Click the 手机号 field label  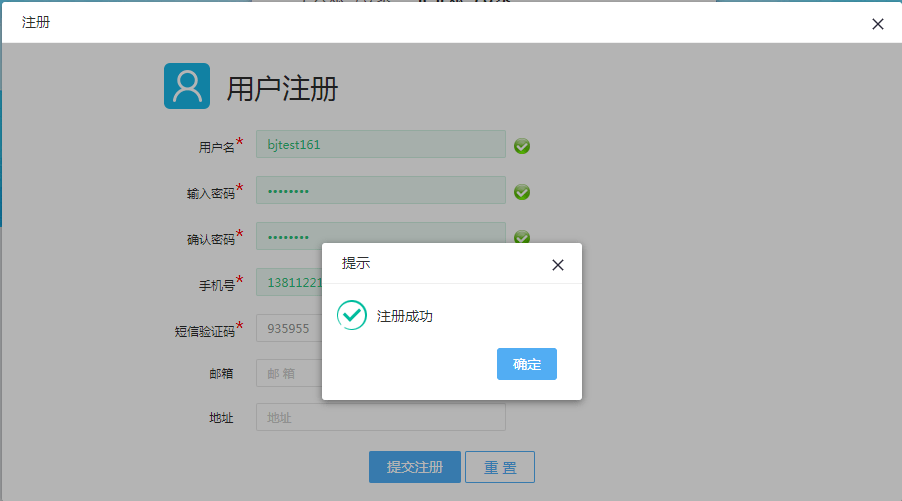217,285
